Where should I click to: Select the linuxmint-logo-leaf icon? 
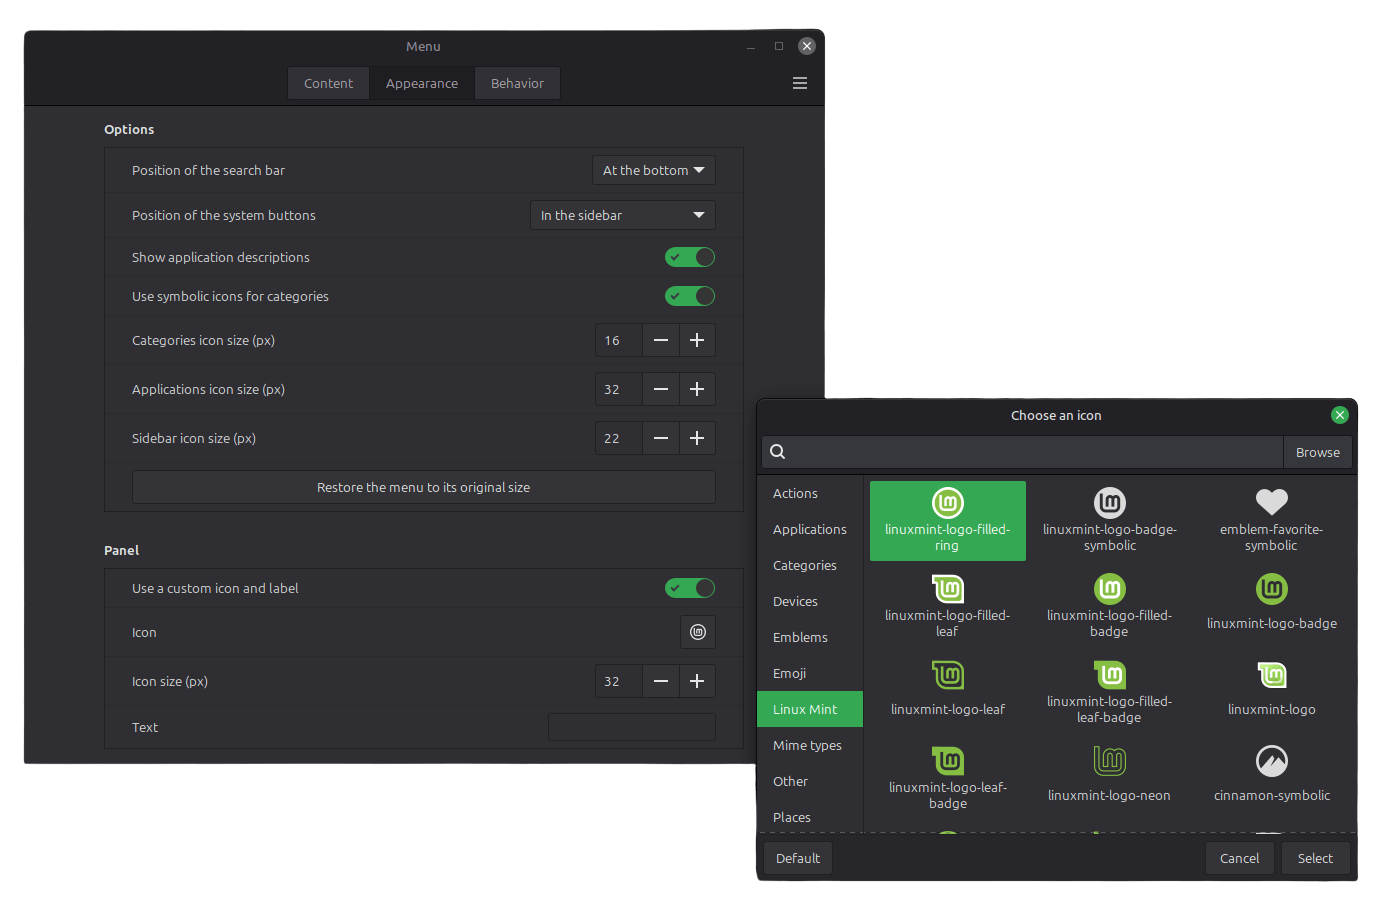pos(947,690)
